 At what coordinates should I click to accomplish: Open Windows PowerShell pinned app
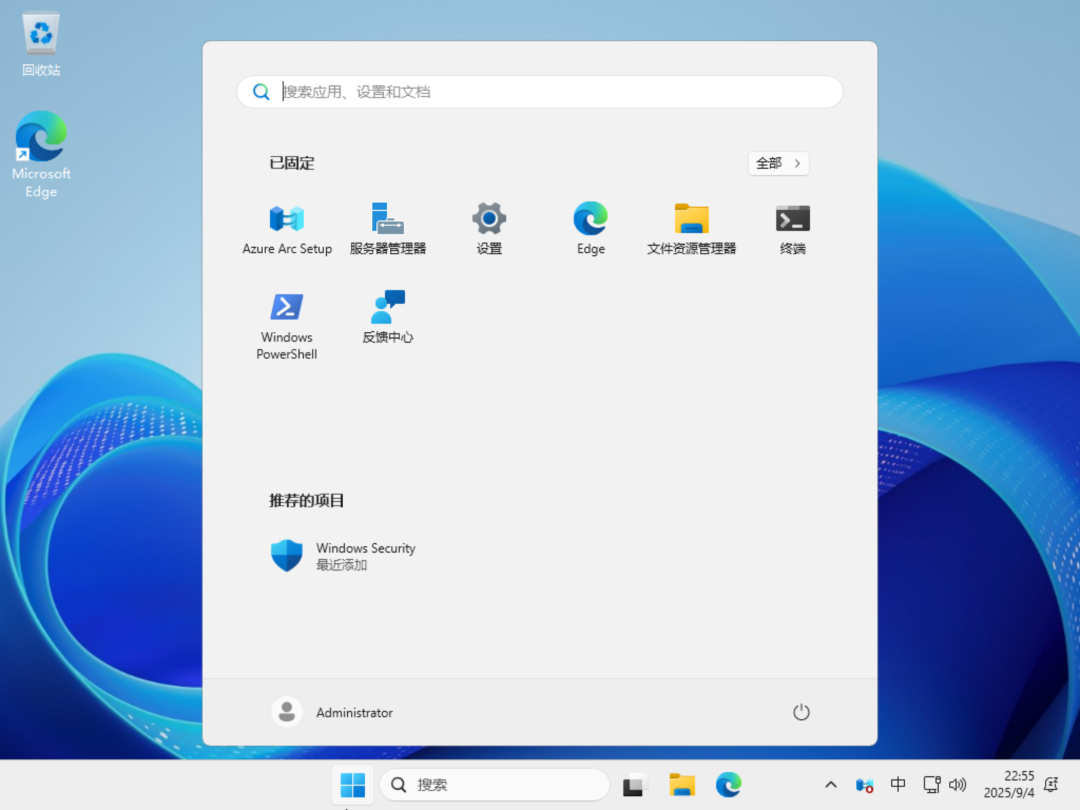(x=287, y=324)
